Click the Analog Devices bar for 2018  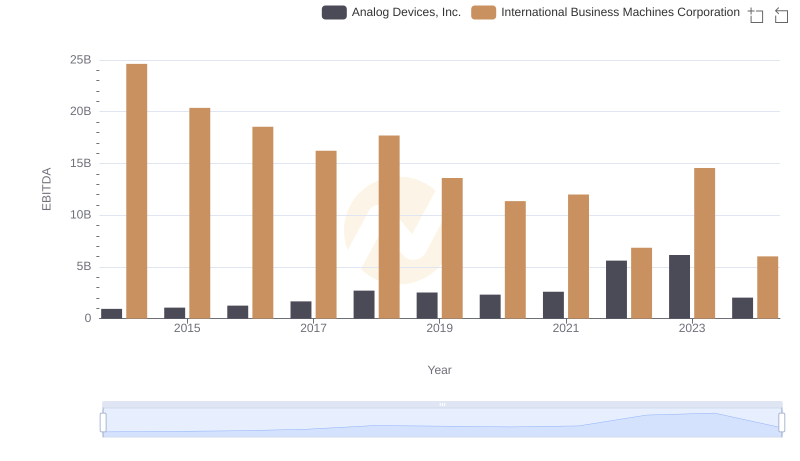click(364, 304)
